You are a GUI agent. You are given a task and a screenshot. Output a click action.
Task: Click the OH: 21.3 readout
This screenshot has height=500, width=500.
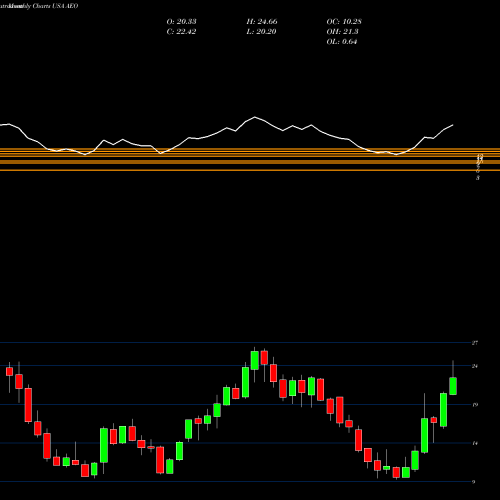click(x=342, y=32)
